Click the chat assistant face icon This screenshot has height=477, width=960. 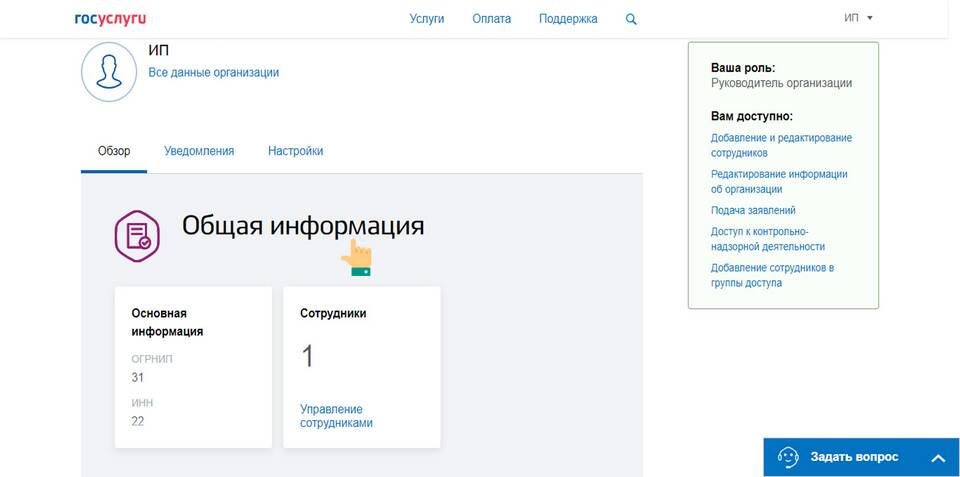click(789, 457)
